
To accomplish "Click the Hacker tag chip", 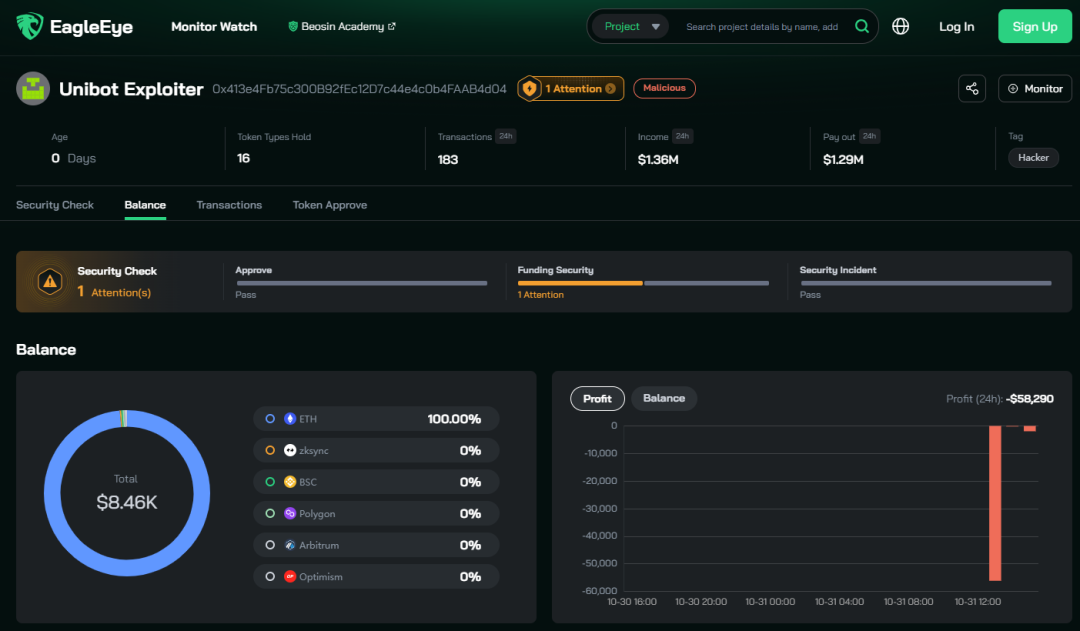I will 1033,158.
